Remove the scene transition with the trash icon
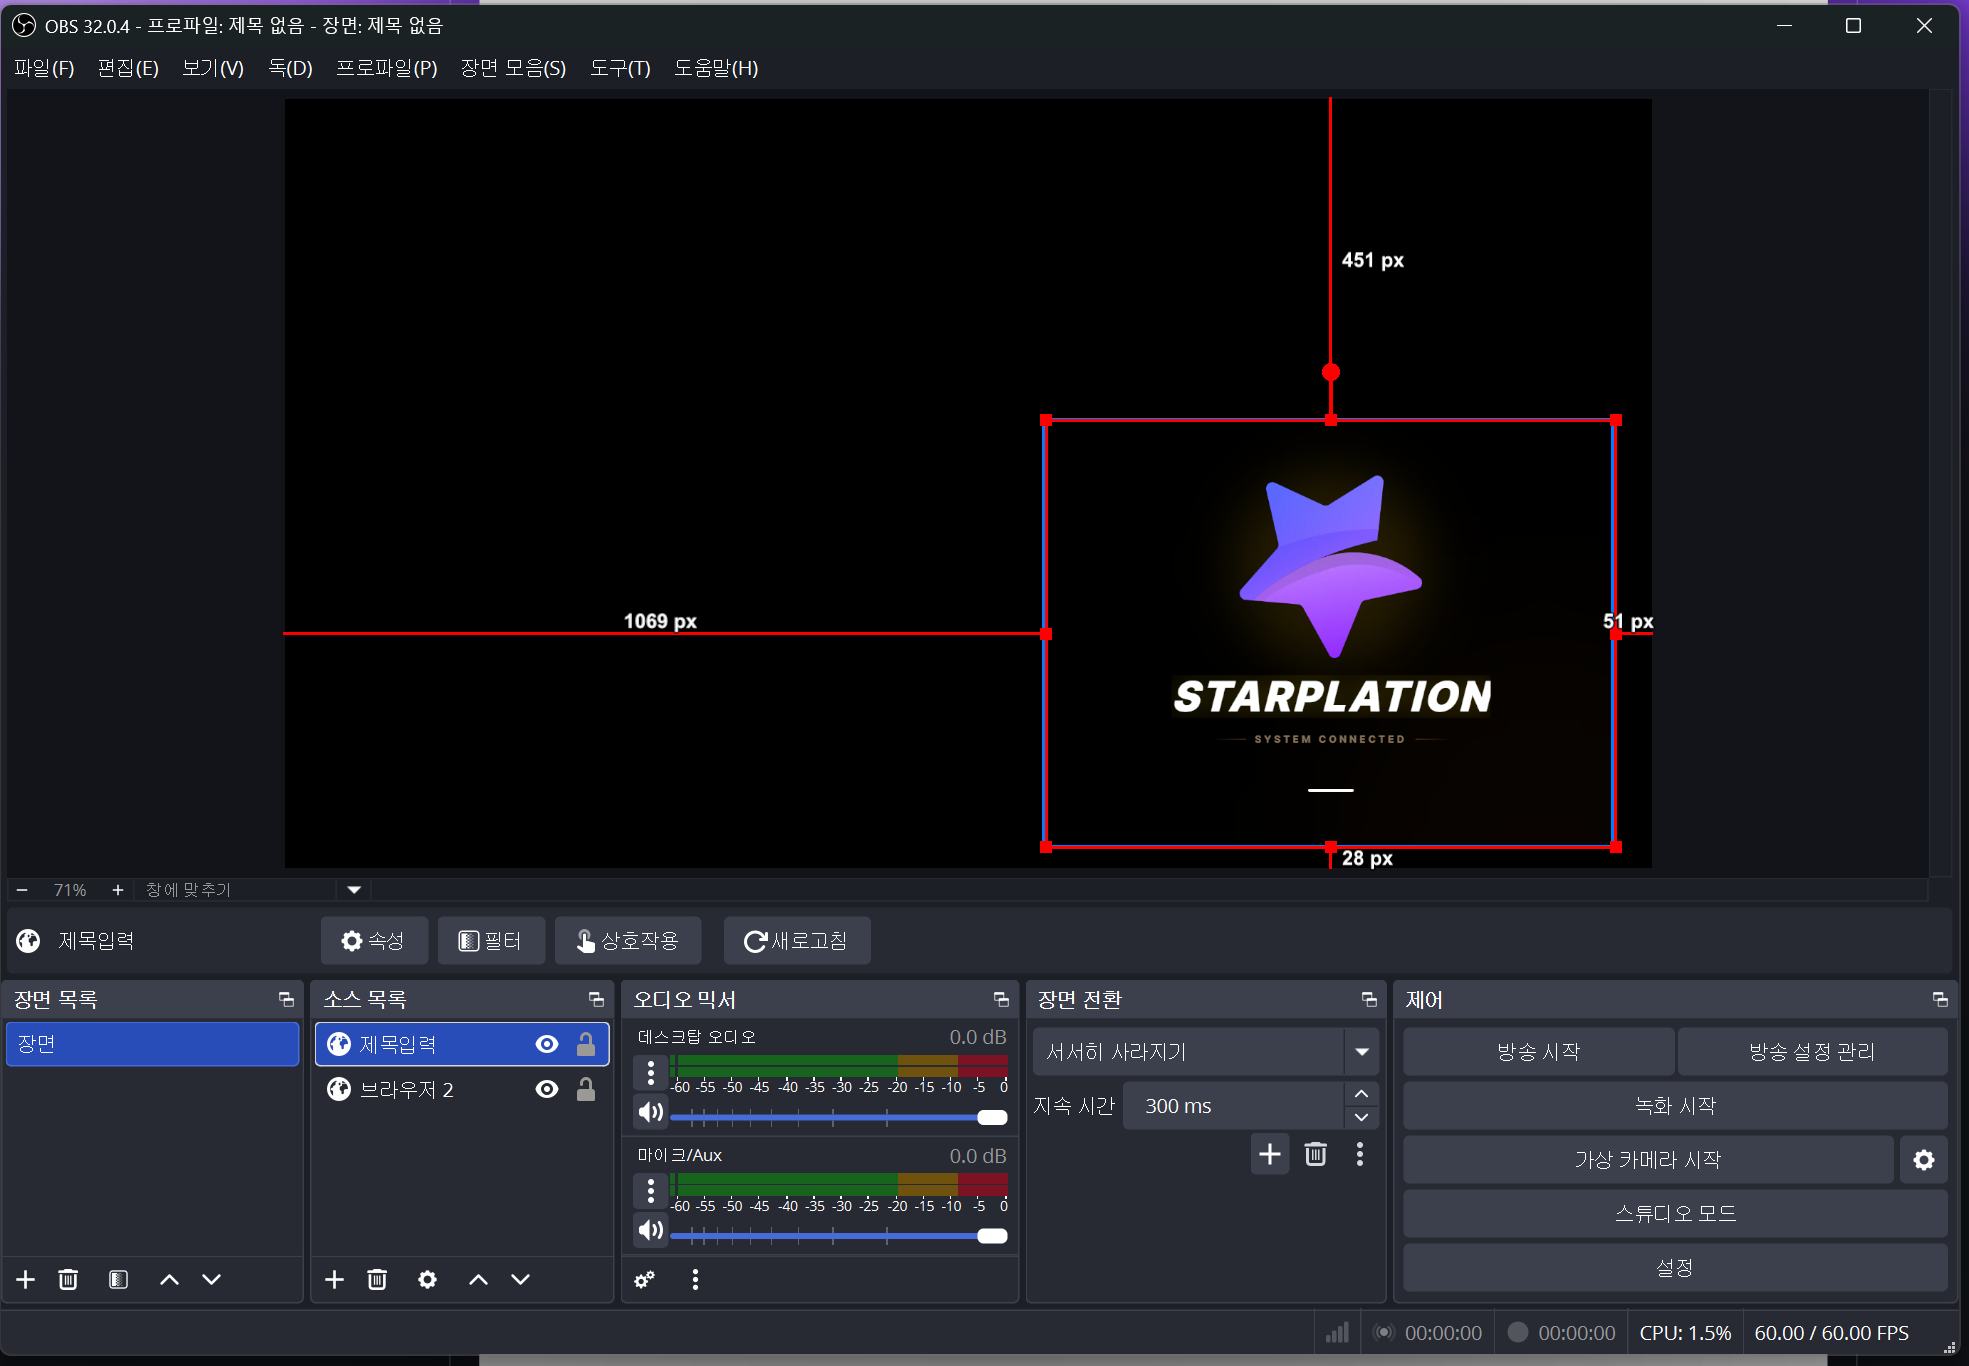The width and height of the screenshot is (1969, 1366). coord(1316,1154)
